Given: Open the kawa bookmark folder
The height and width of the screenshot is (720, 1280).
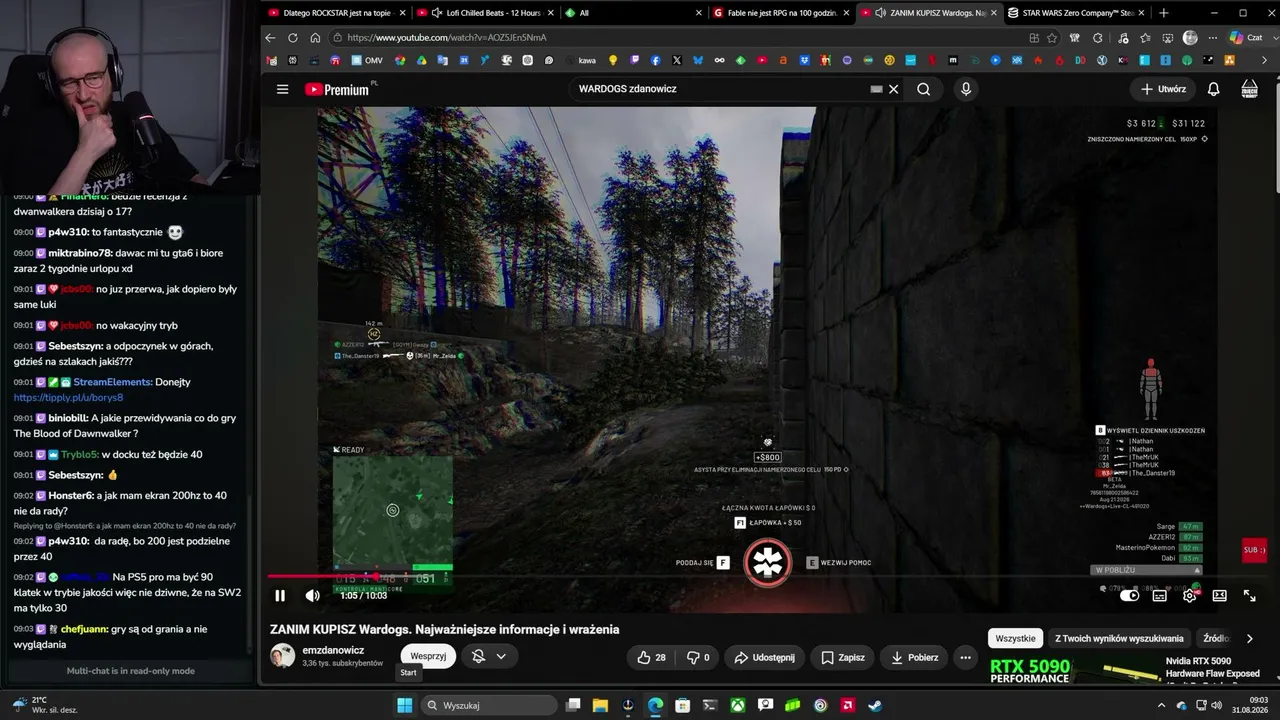Looking at the screenshot, I should click(579, 60).
